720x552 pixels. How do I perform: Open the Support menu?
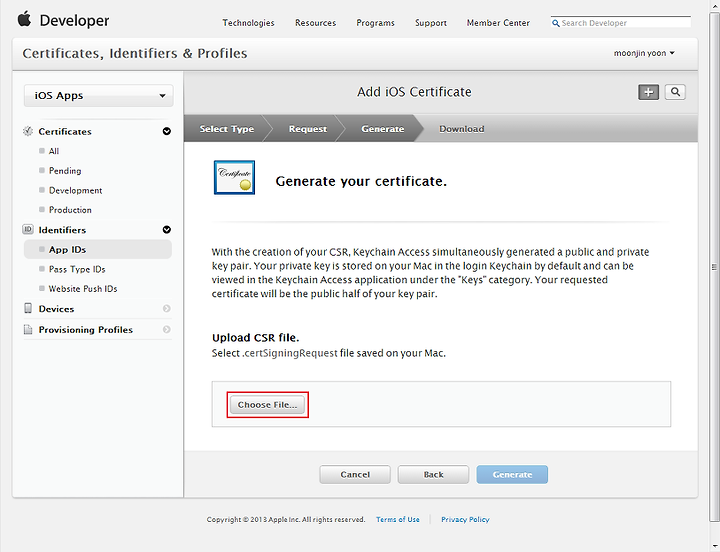coord(431,23)
